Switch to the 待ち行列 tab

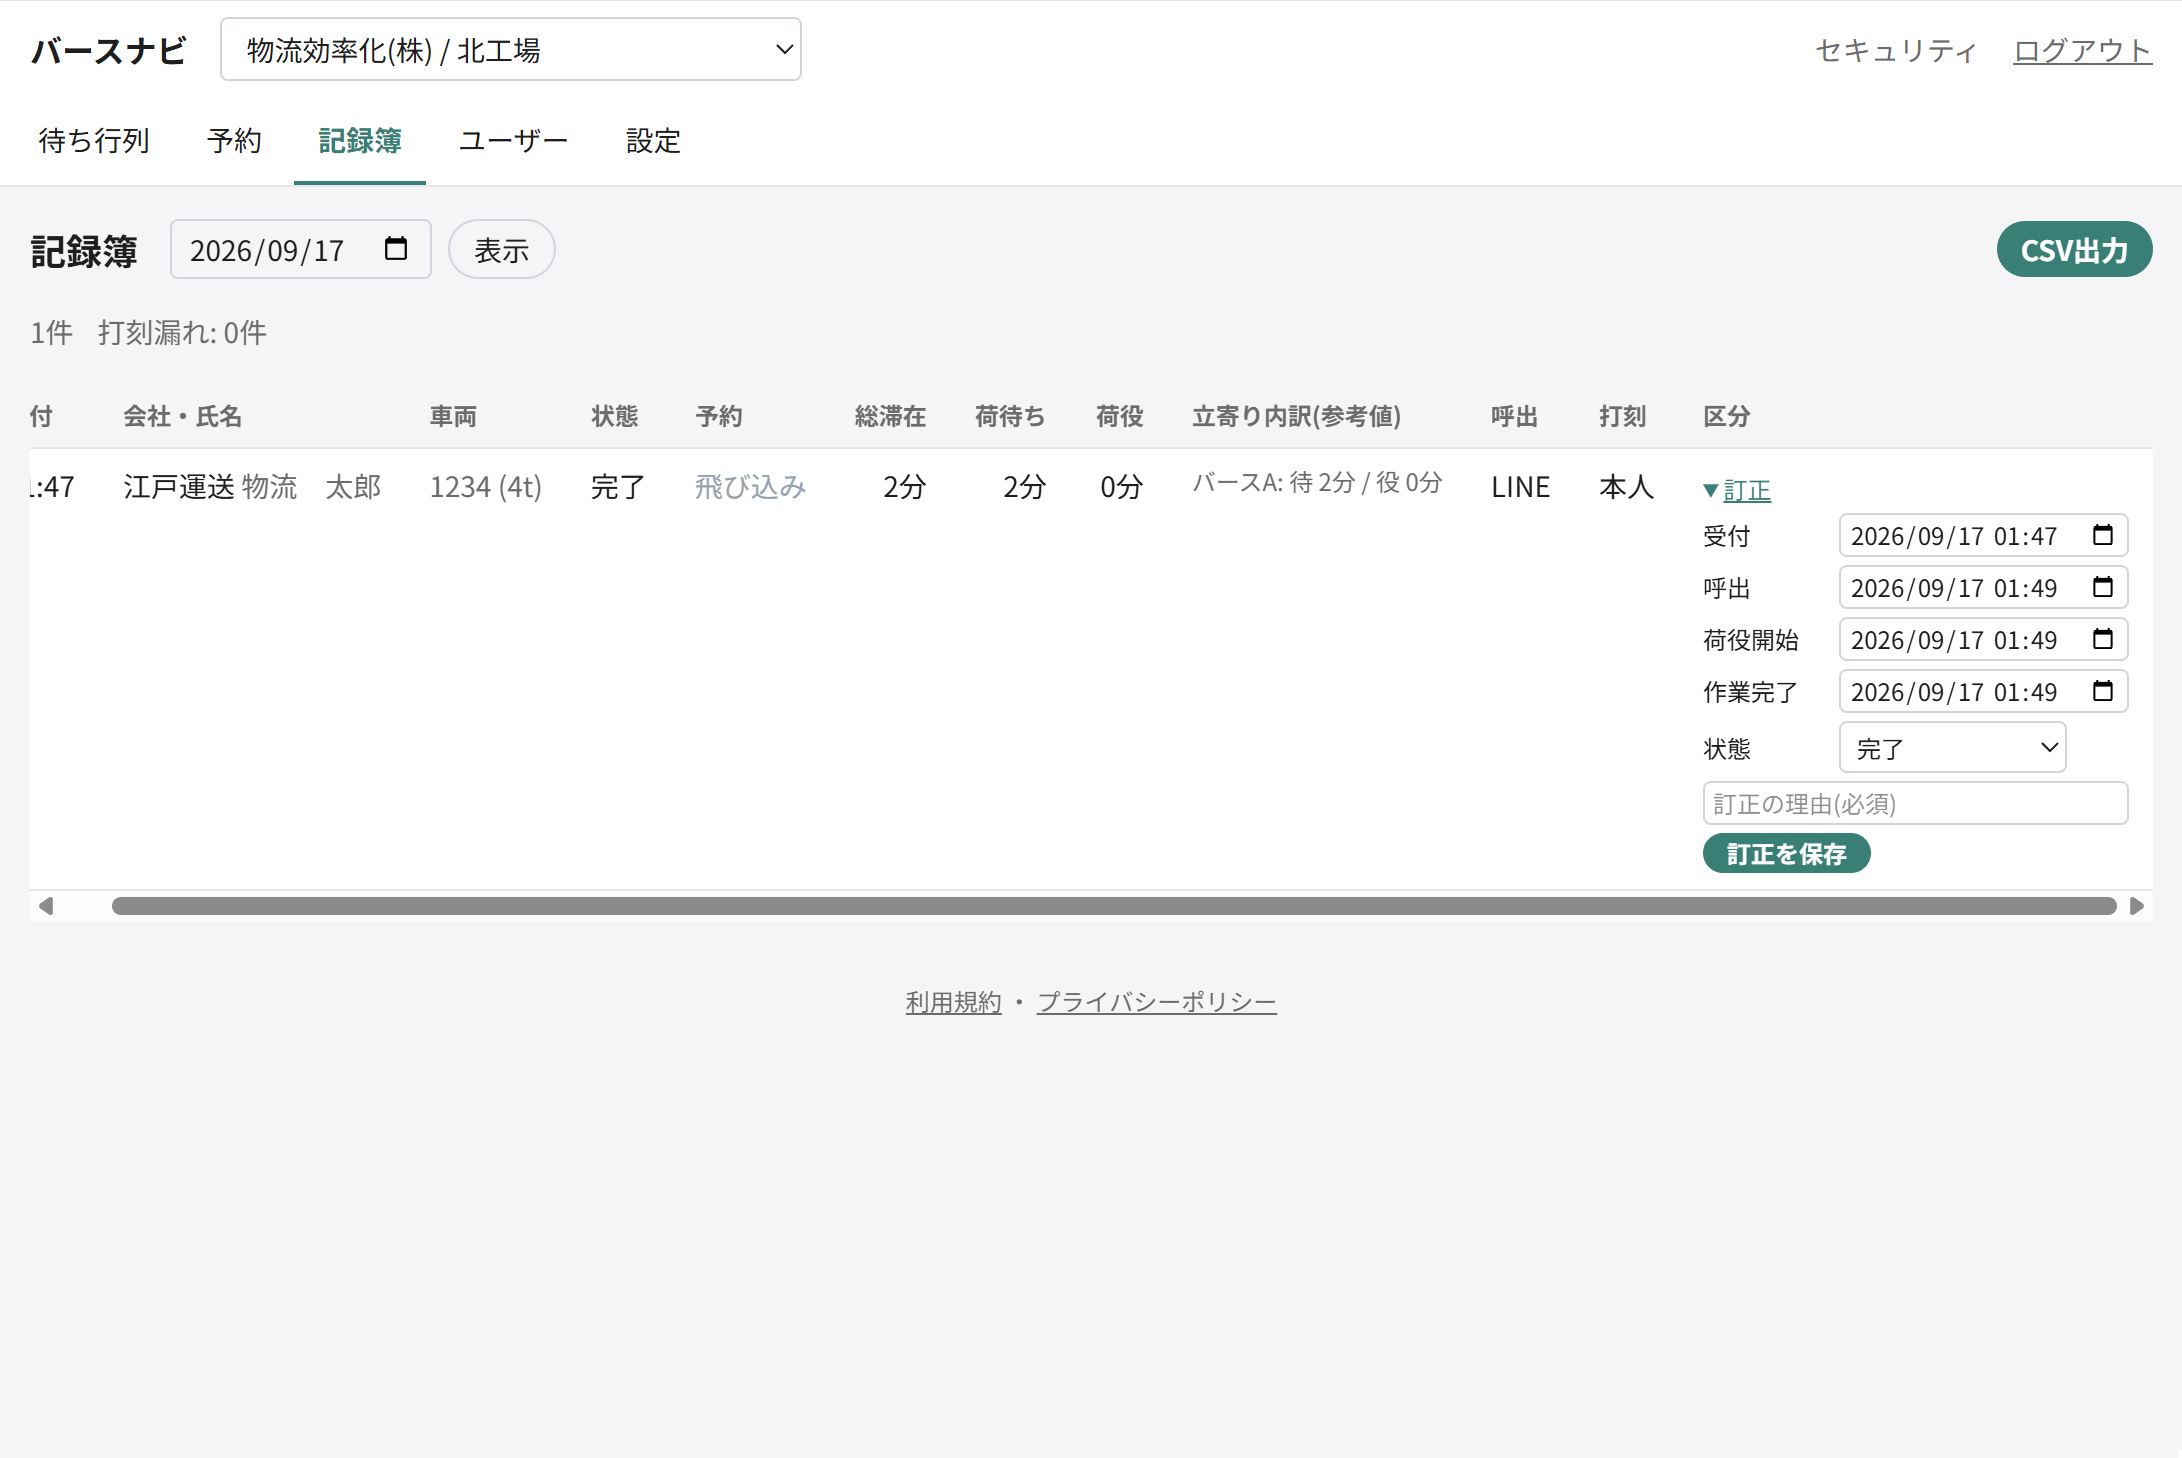[94, 141]
